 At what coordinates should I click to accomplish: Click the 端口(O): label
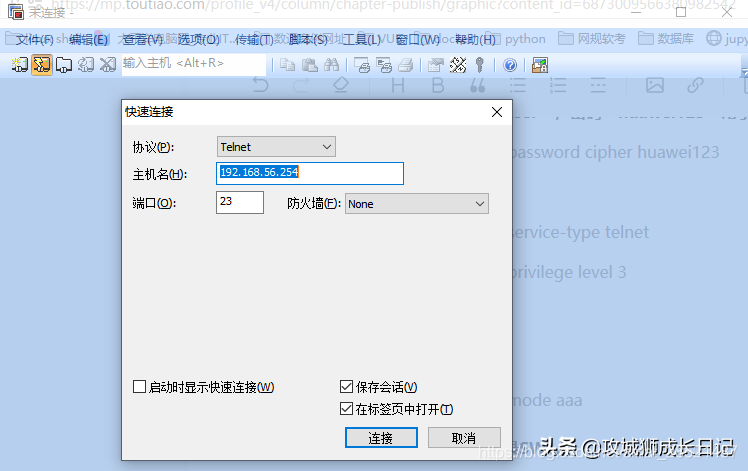pos(154,204)
